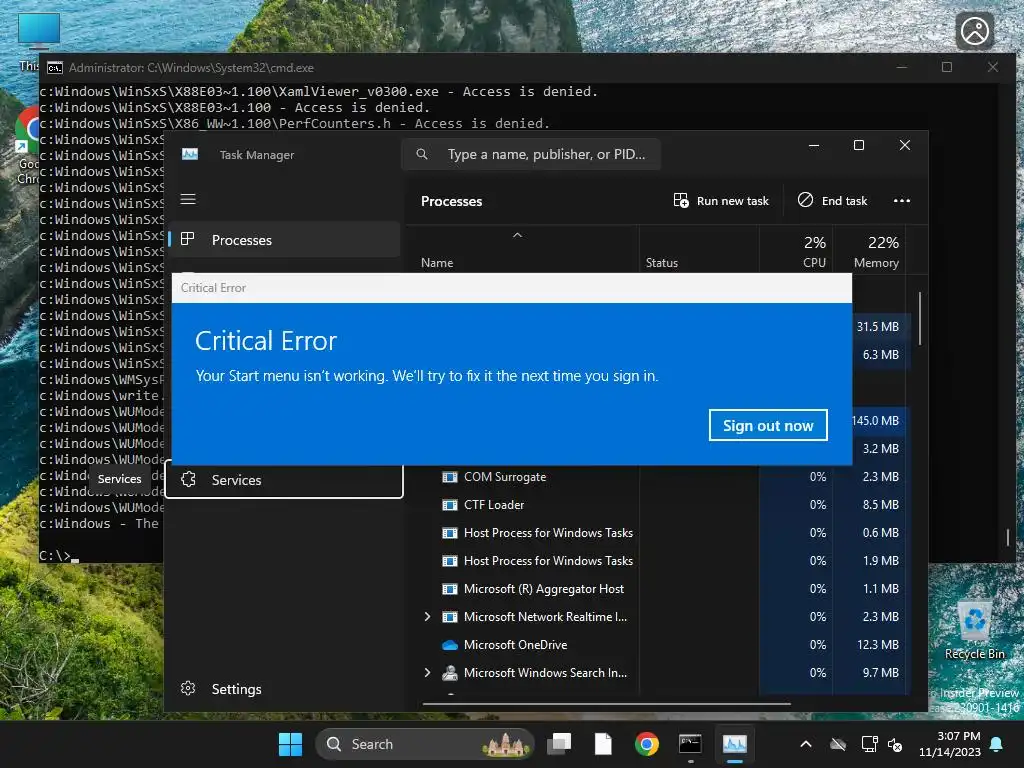Click the Settings gear icon in Task Manager
The width and height of the screenshot is (1024, 768).
click(188, 688)
